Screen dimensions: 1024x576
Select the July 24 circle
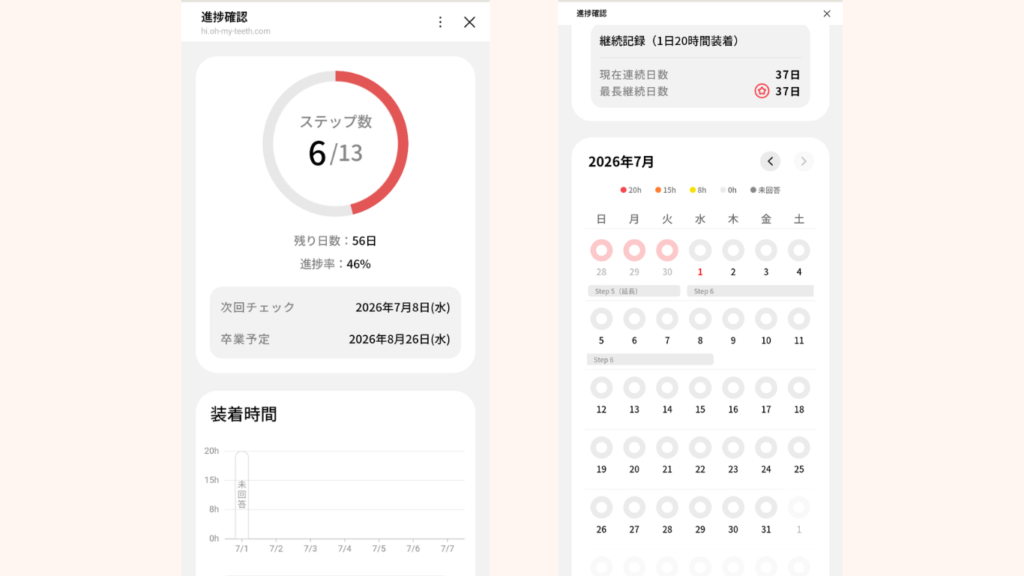766,447
